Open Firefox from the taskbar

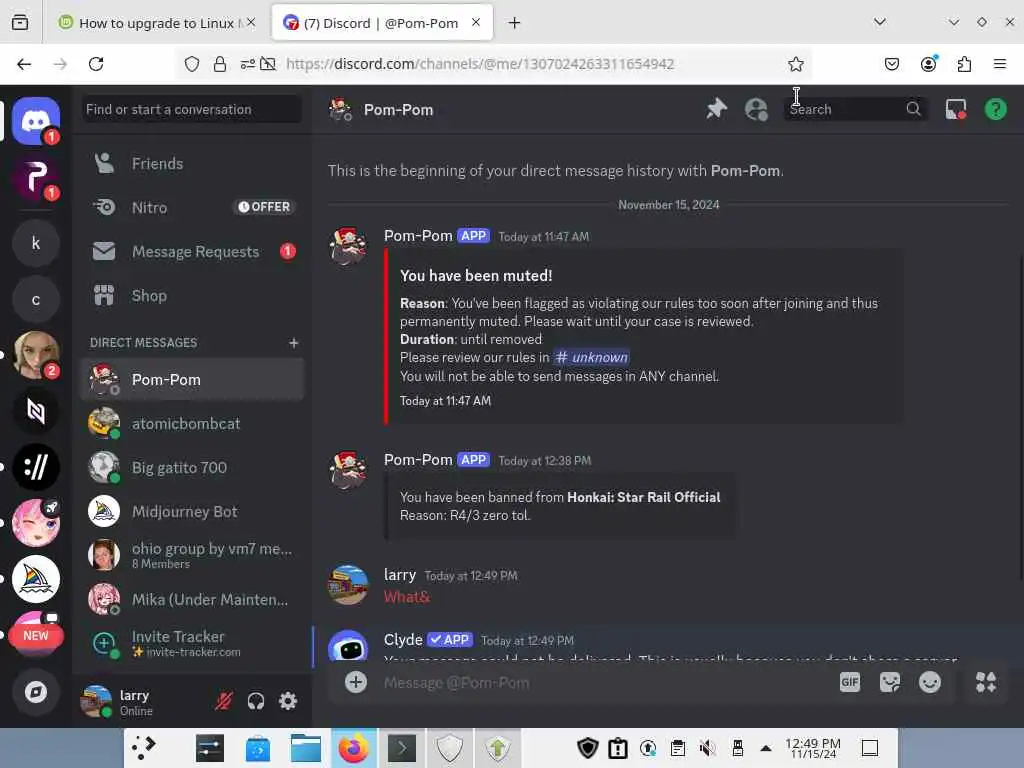(x=353, y=748)
